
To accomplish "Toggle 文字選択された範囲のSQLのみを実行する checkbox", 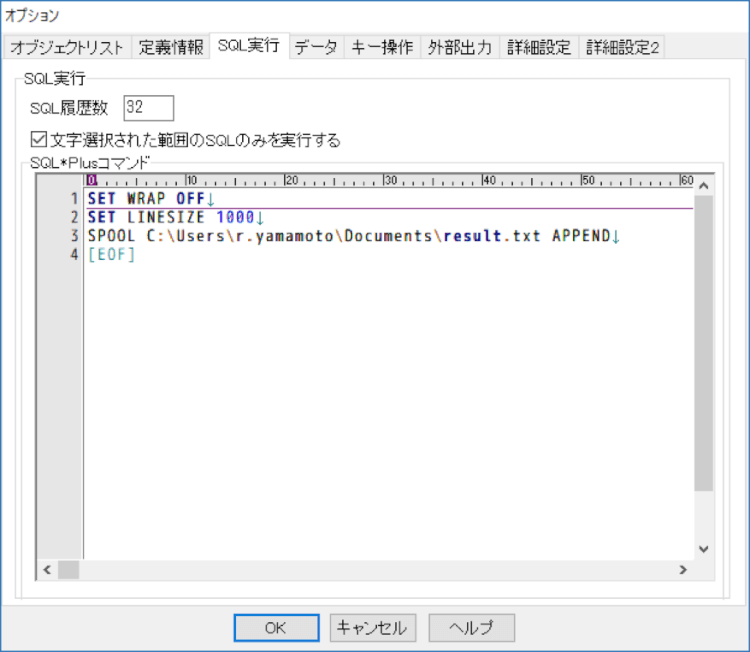I will click(x=39, y=140).
